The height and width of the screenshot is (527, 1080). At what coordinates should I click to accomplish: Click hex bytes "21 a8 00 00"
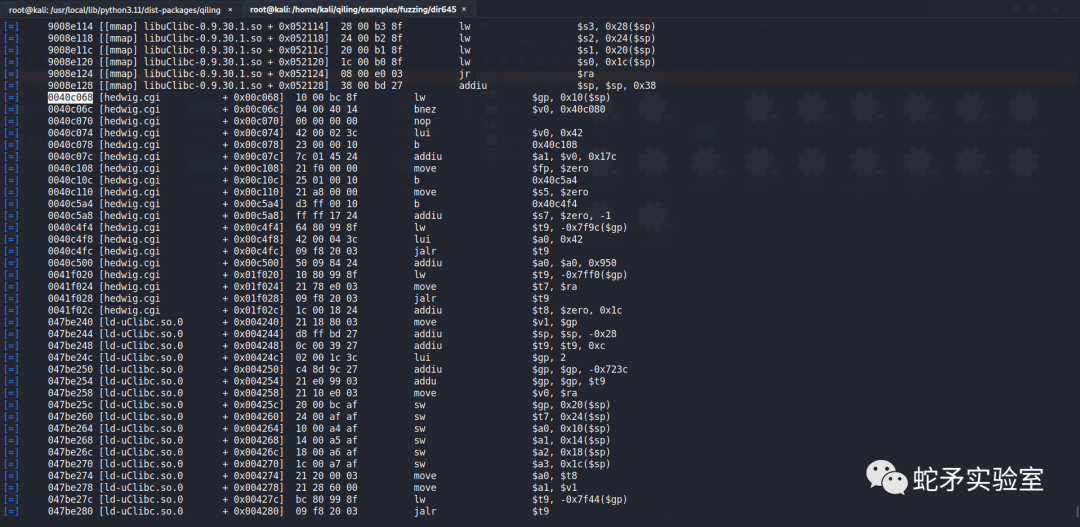(x=327, y=192)
